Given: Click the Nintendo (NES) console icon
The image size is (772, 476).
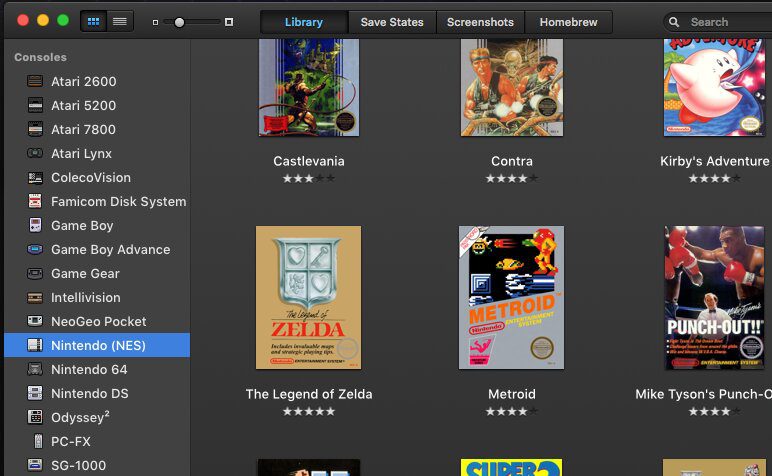Looking at the screenshot, I should click(35, 345).
